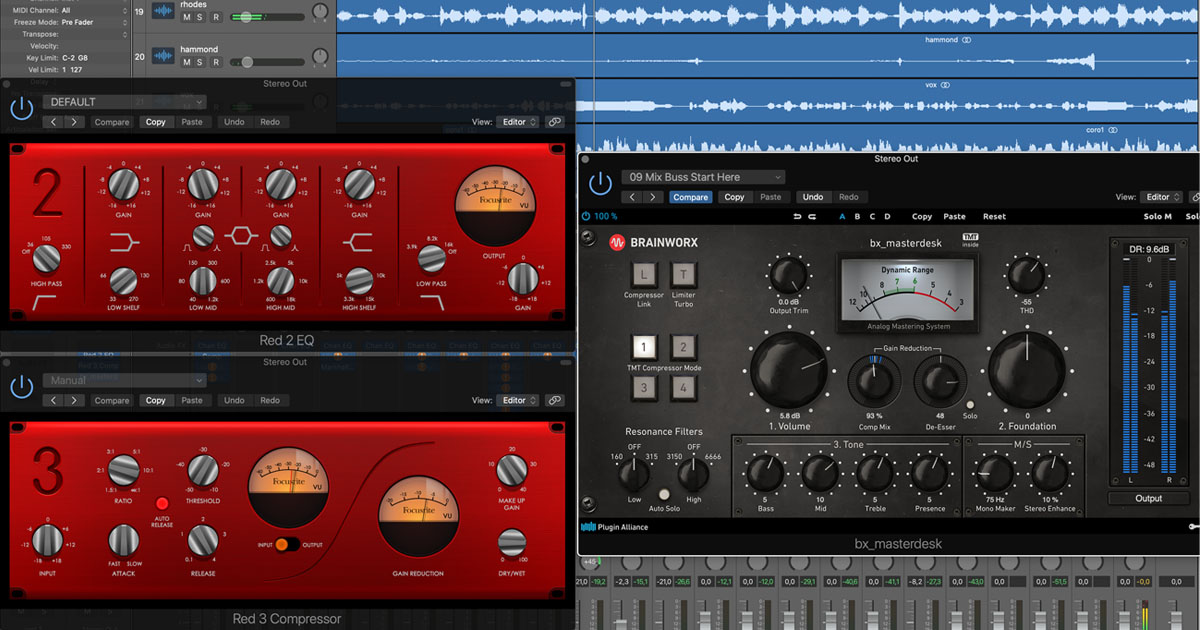Click Undo in the Red 2 EQ window
Screen dimensions: 1200x630
coord(234,122)
